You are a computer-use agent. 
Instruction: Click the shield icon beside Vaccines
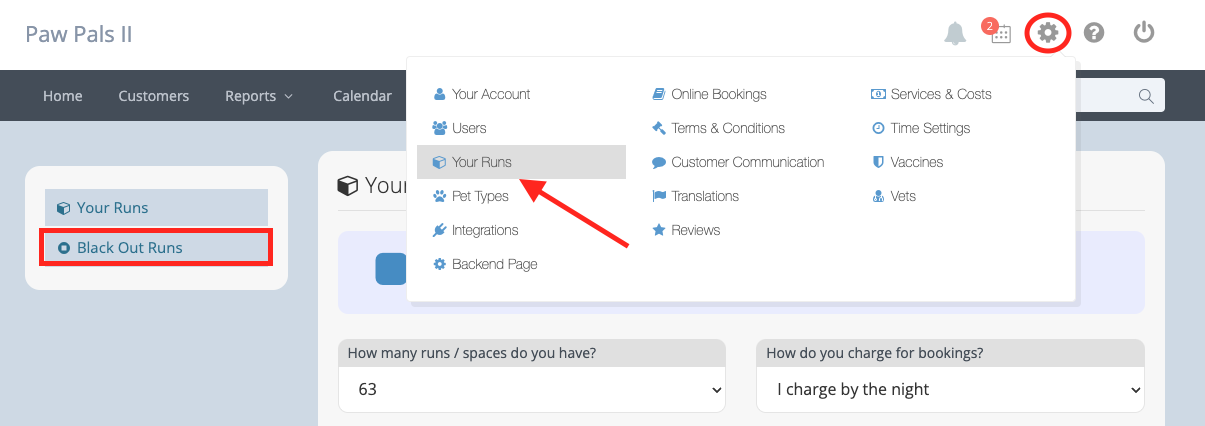coord(878,162)
